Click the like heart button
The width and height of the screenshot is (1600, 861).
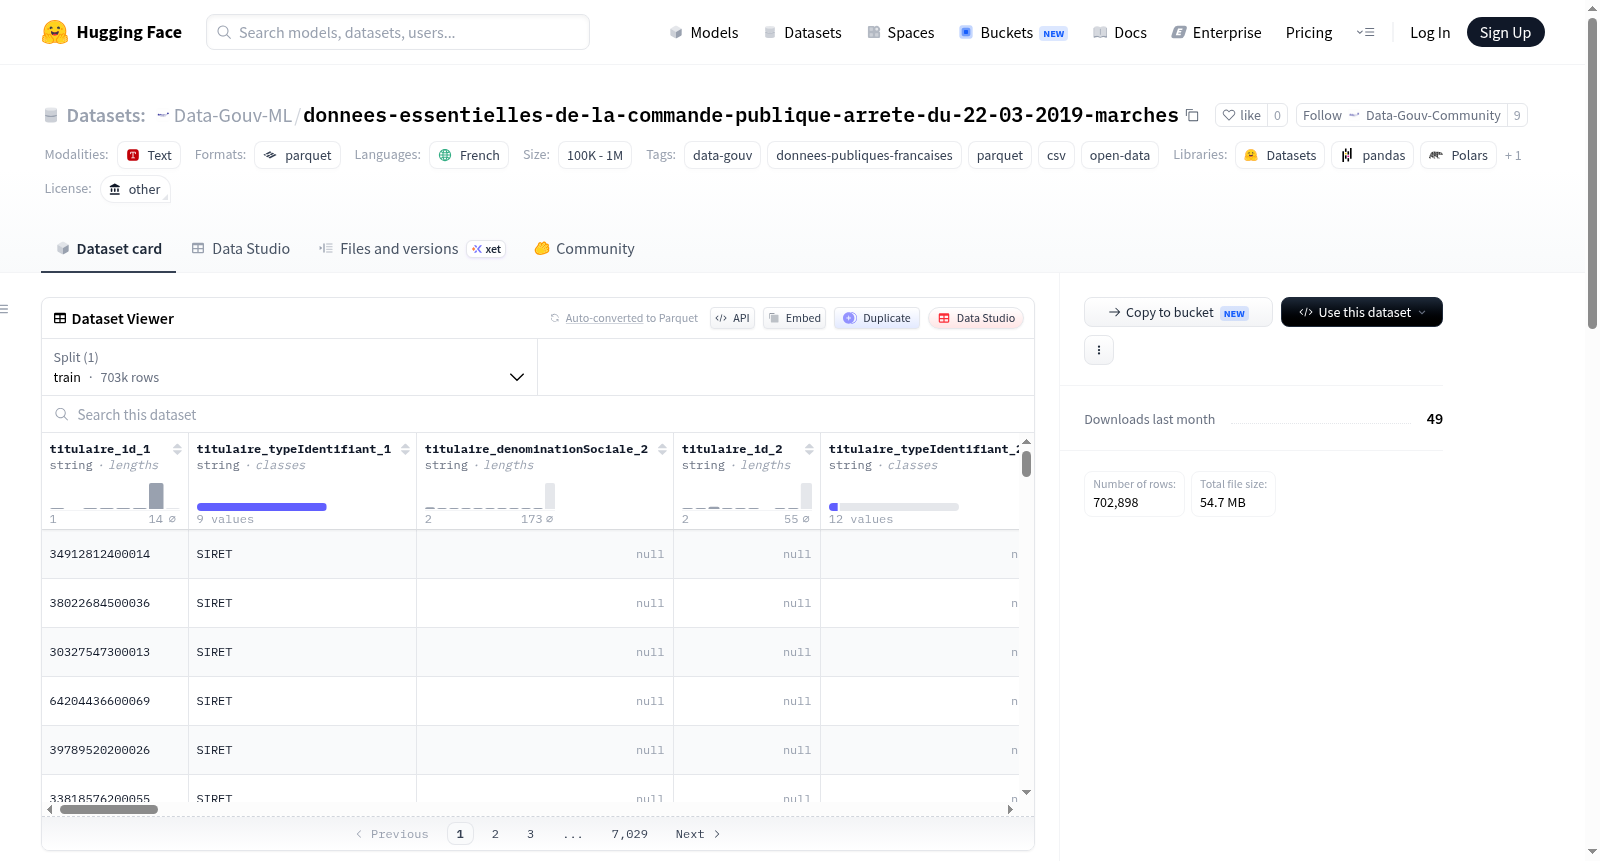point(1241,115)
